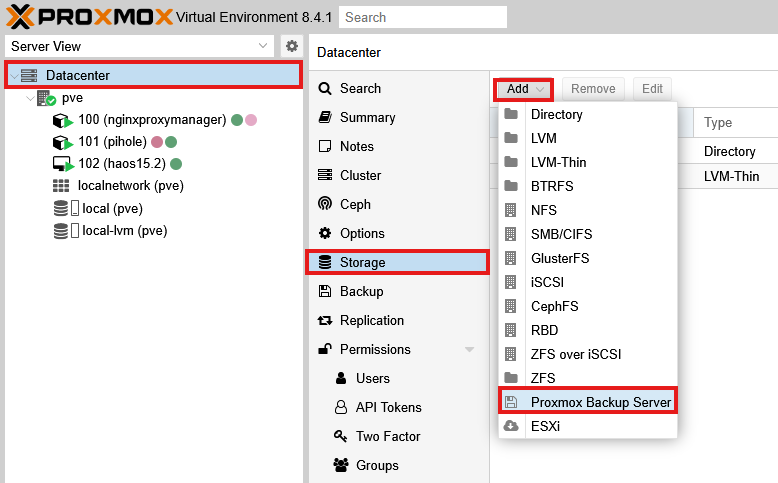Choose BTRFS storage type

[588, 186]
